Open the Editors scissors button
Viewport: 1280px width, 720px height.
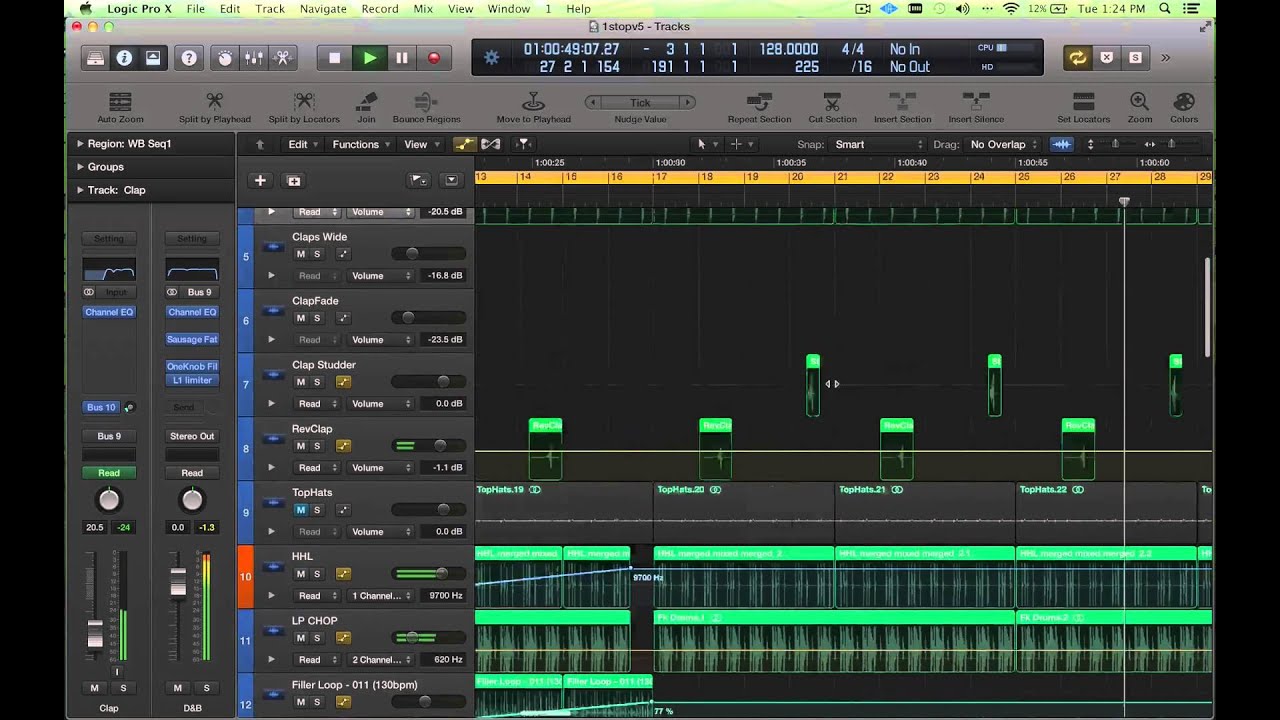(x=283, y=58)
